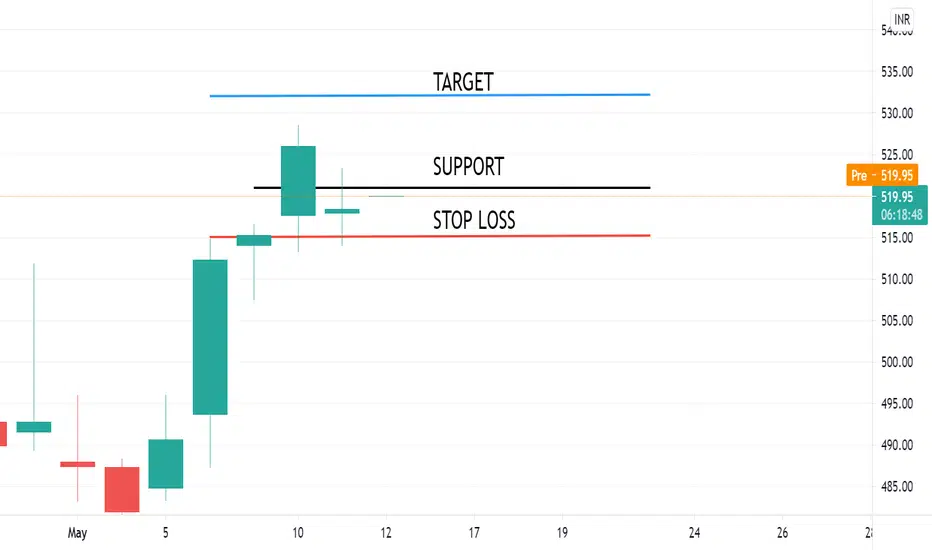Click the 19 date marker on time axis
The image size is (932, 550).
[x=562, y=533]
